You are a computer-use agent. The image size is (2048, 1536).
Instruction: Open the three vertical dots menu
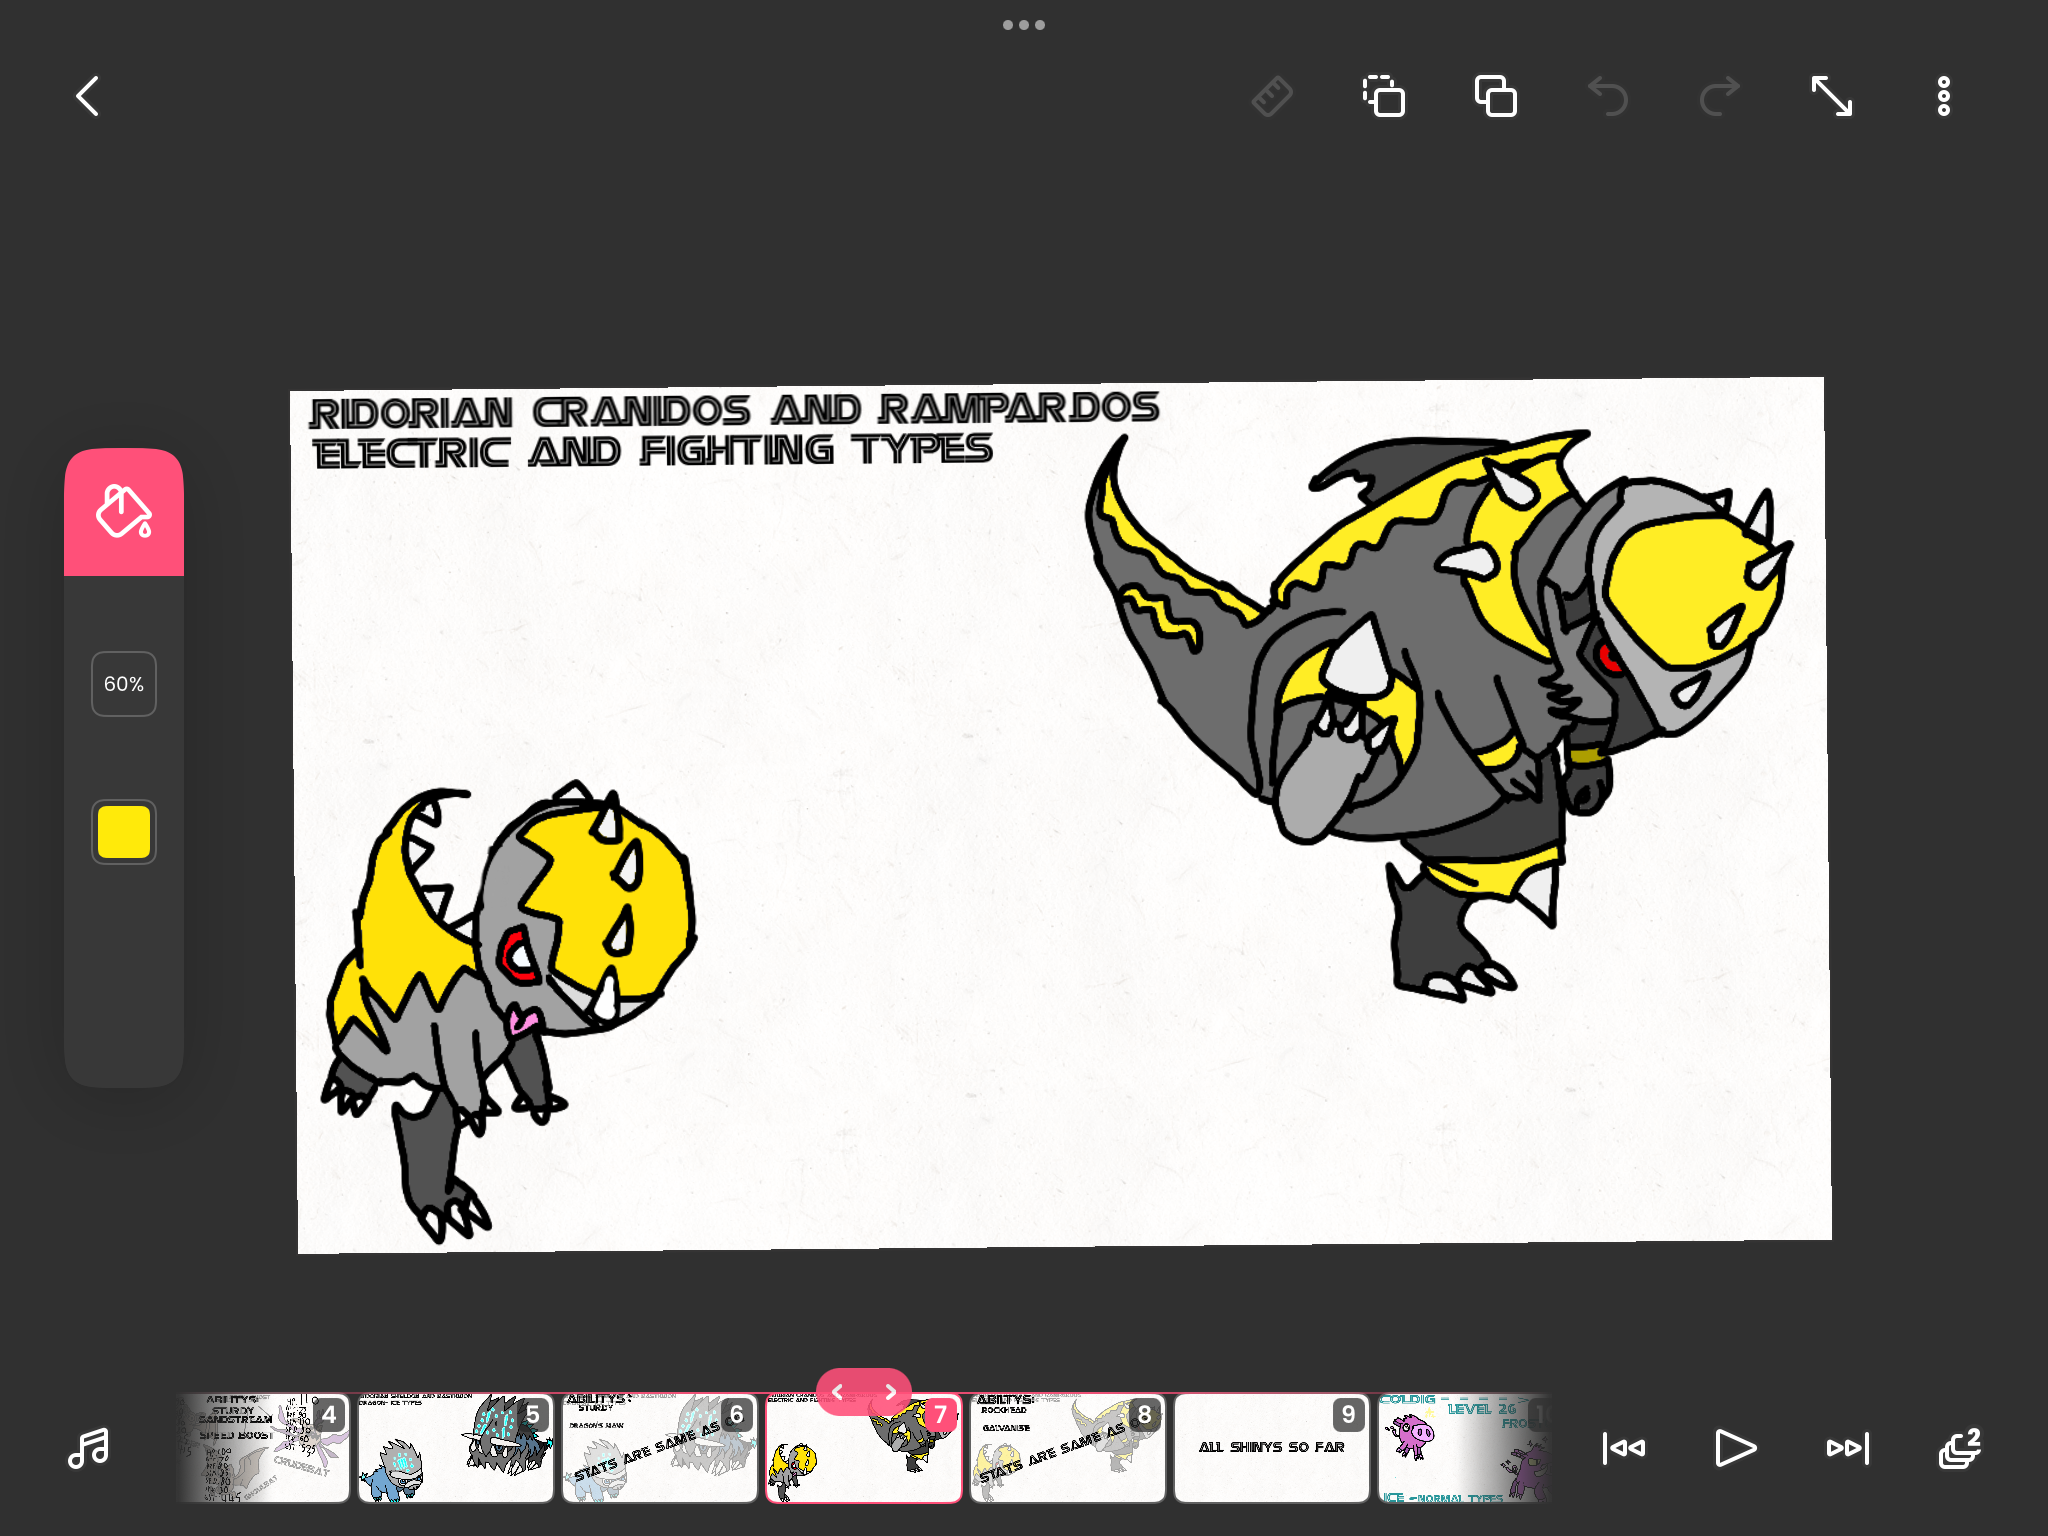tap(1944, 97)
